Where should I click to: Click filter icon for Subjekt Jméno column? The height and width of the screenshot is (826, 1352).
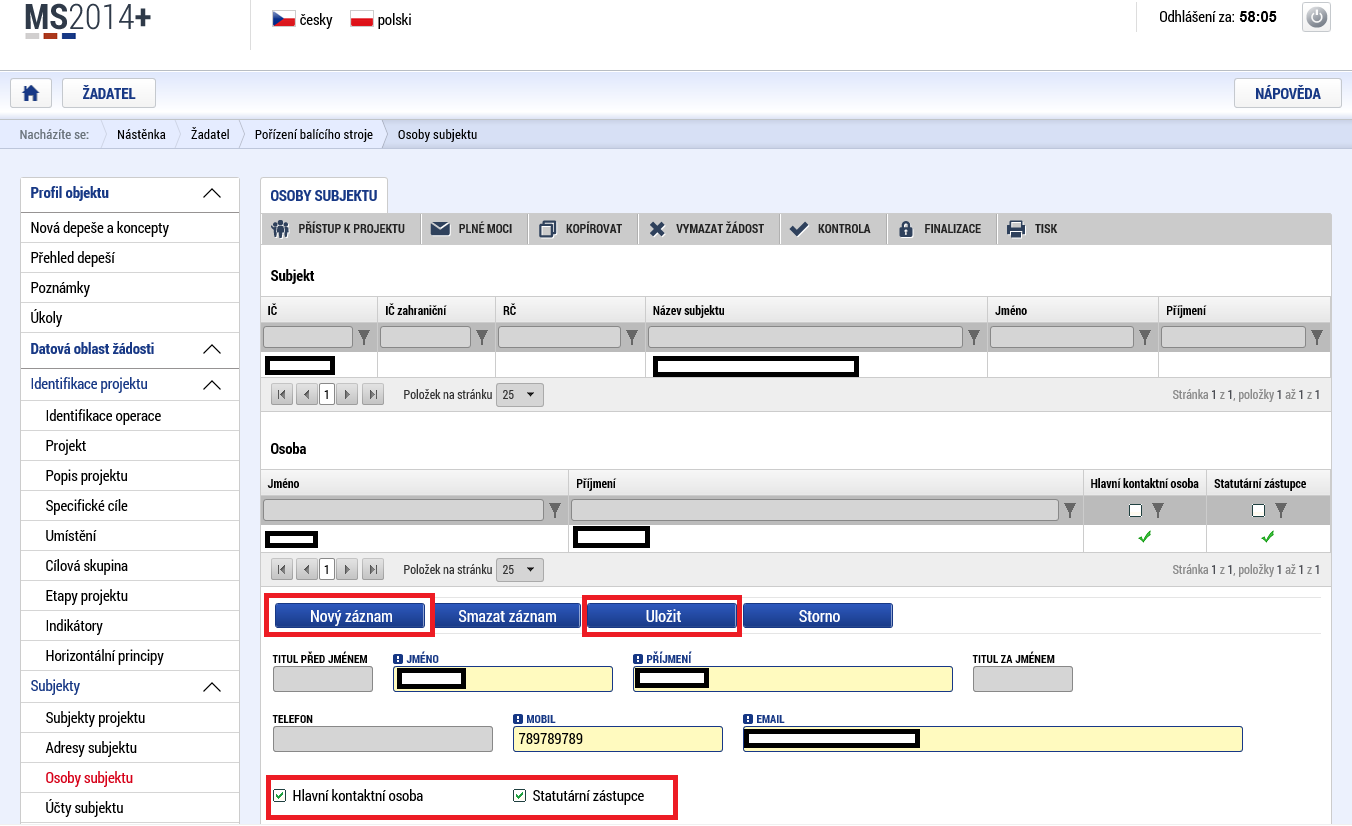tap(1145, 337)
